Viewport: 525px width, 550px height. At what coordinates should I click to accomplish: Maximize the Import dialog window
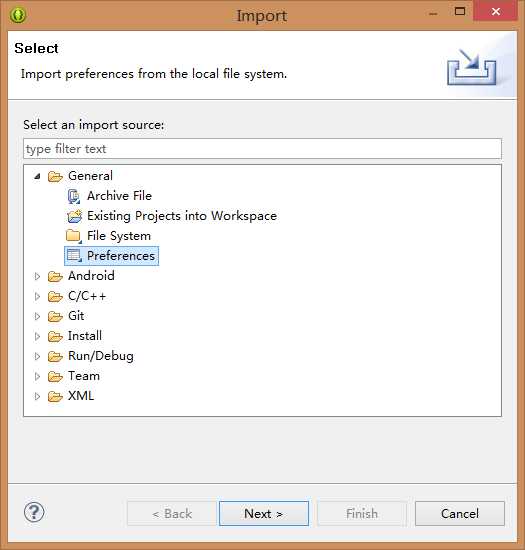(460, 12)
